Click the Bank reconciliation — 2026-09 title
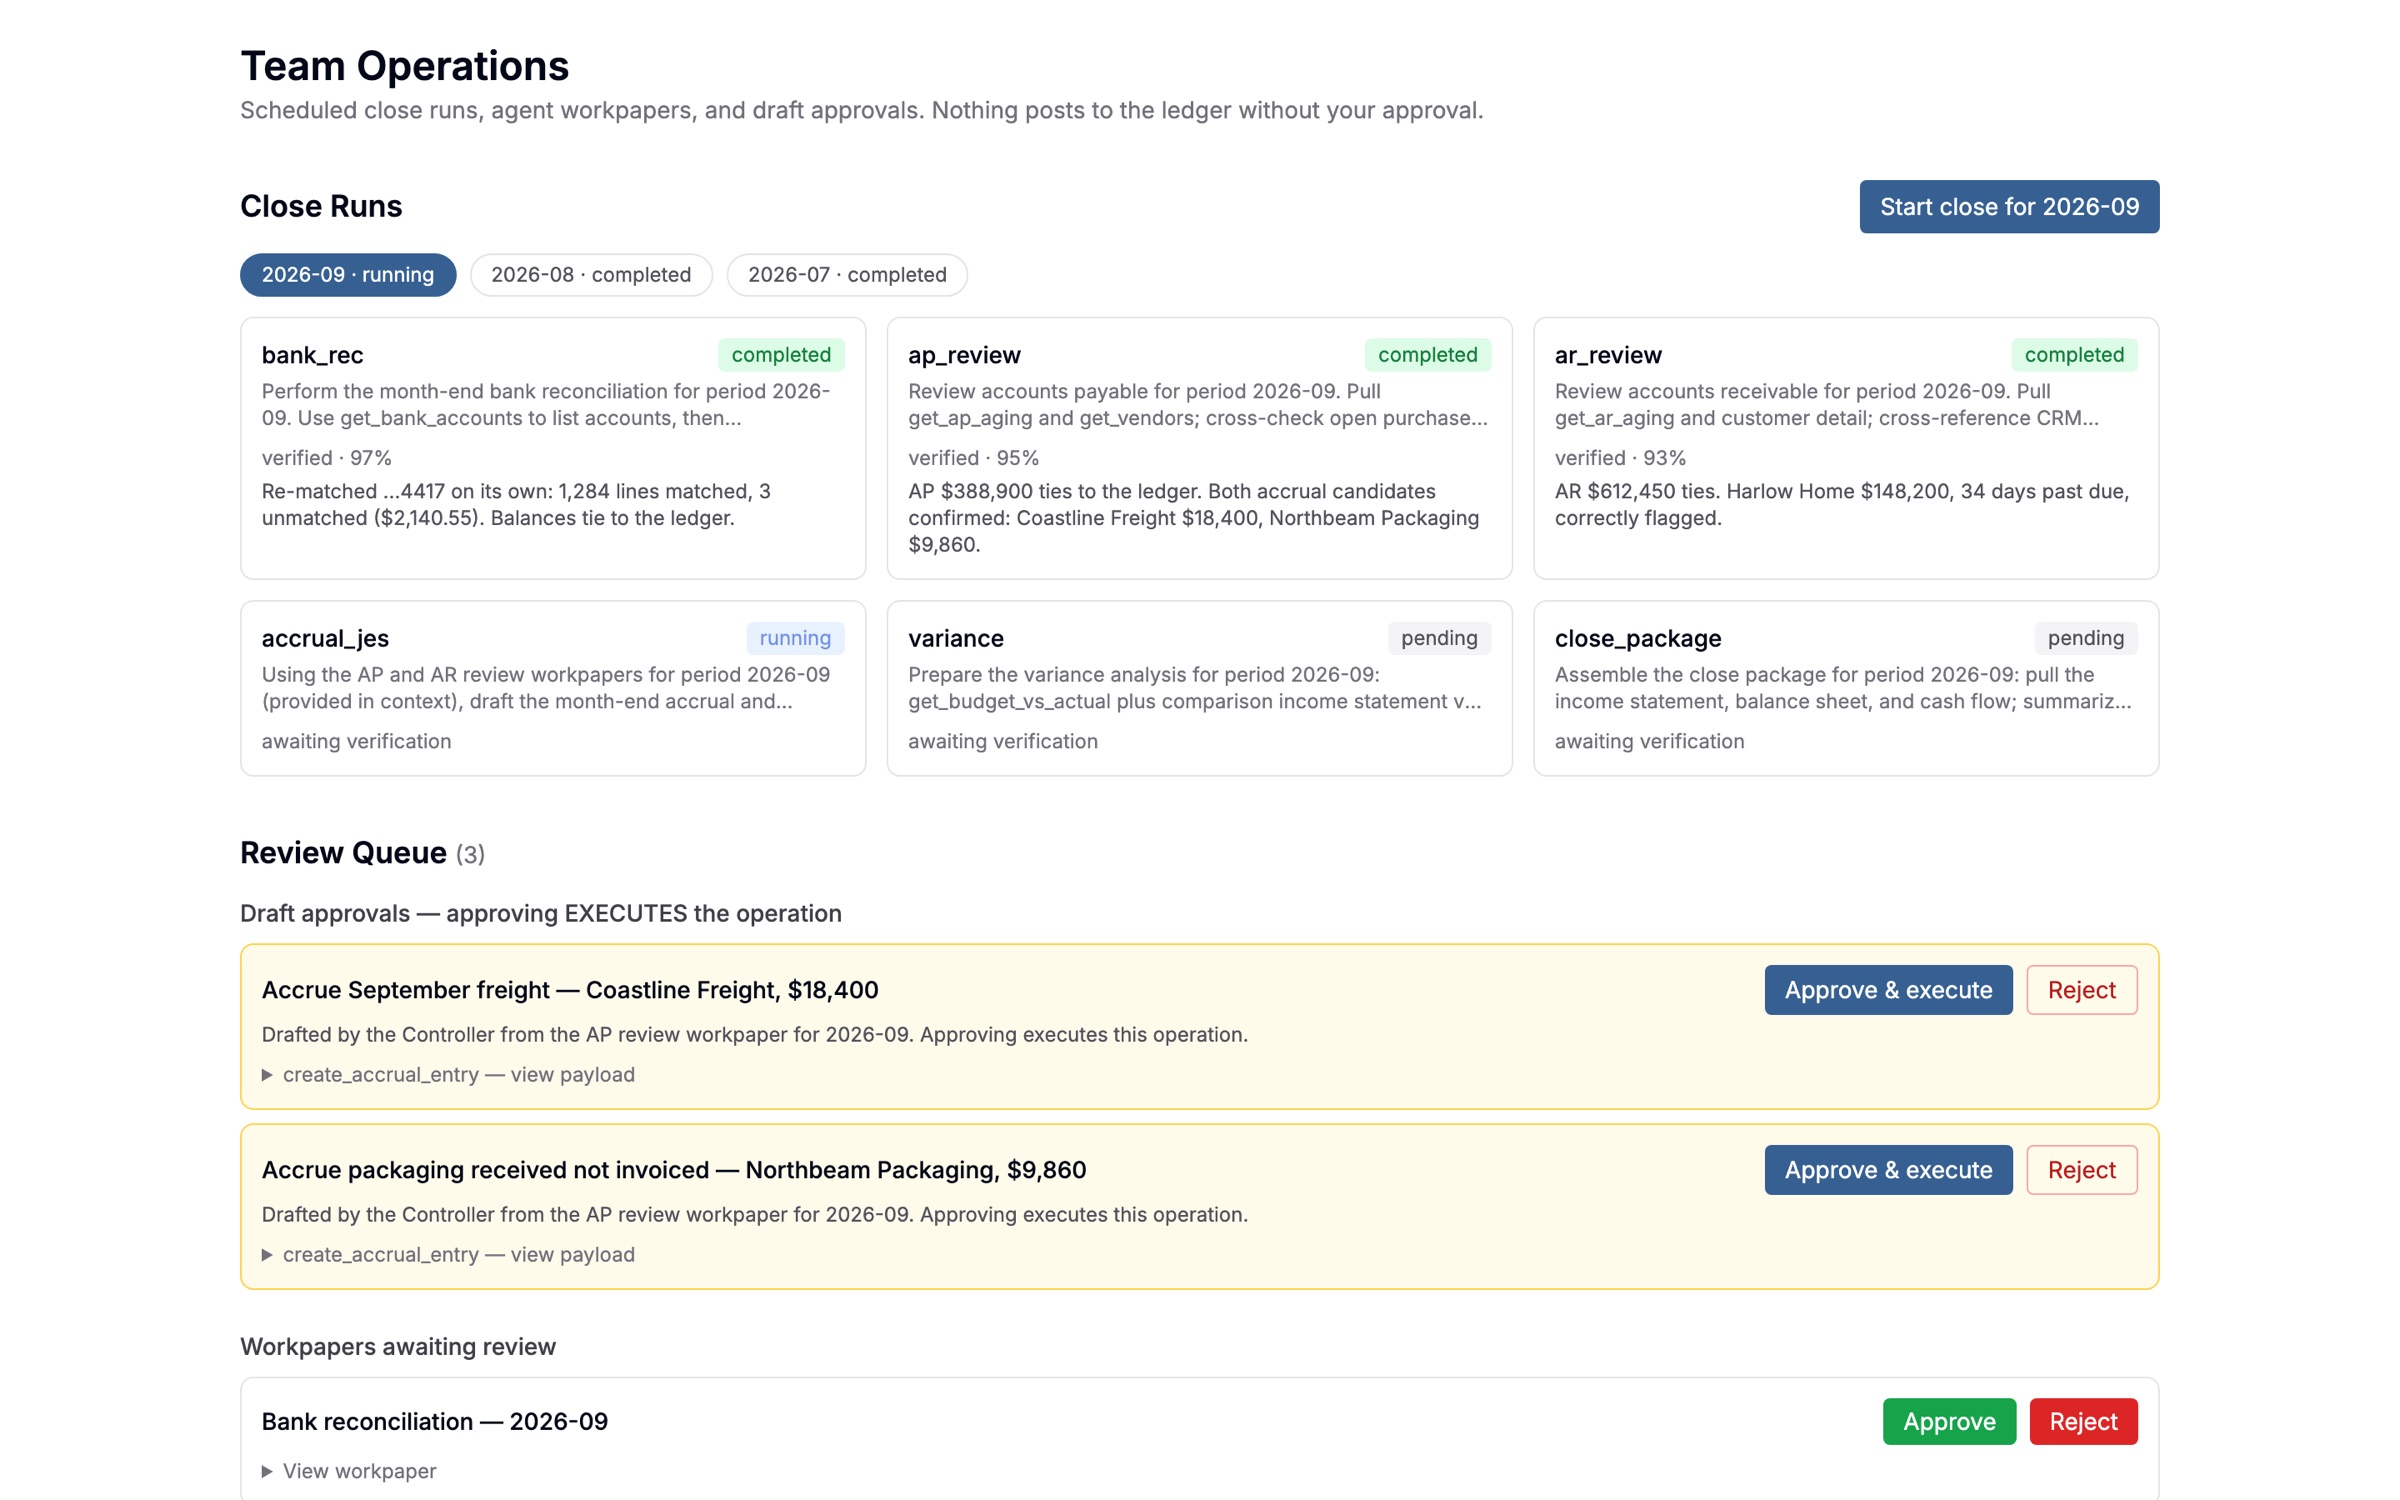Viewport: 2400px width, 1500px height. (x=435, y=1422)
